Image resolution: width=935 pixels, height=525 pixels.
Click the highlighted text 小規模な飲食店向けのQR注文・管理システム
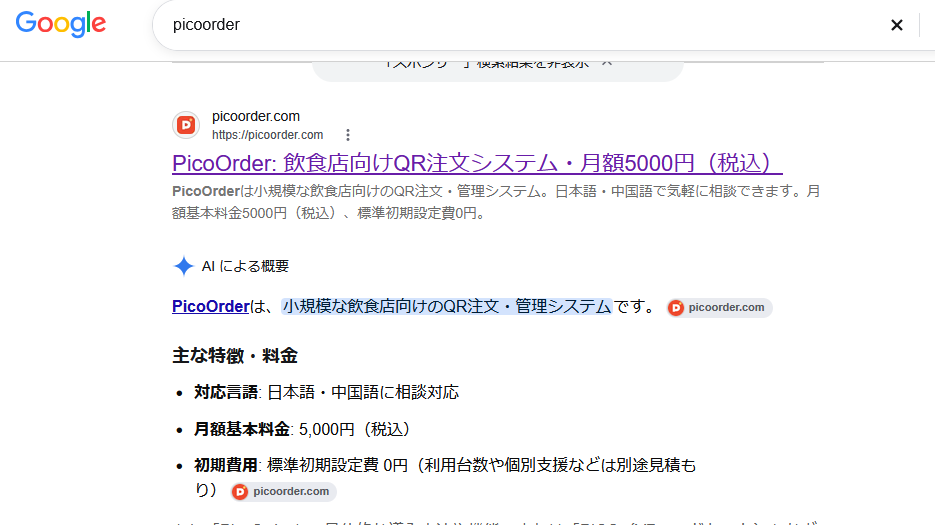click(447, 306)
